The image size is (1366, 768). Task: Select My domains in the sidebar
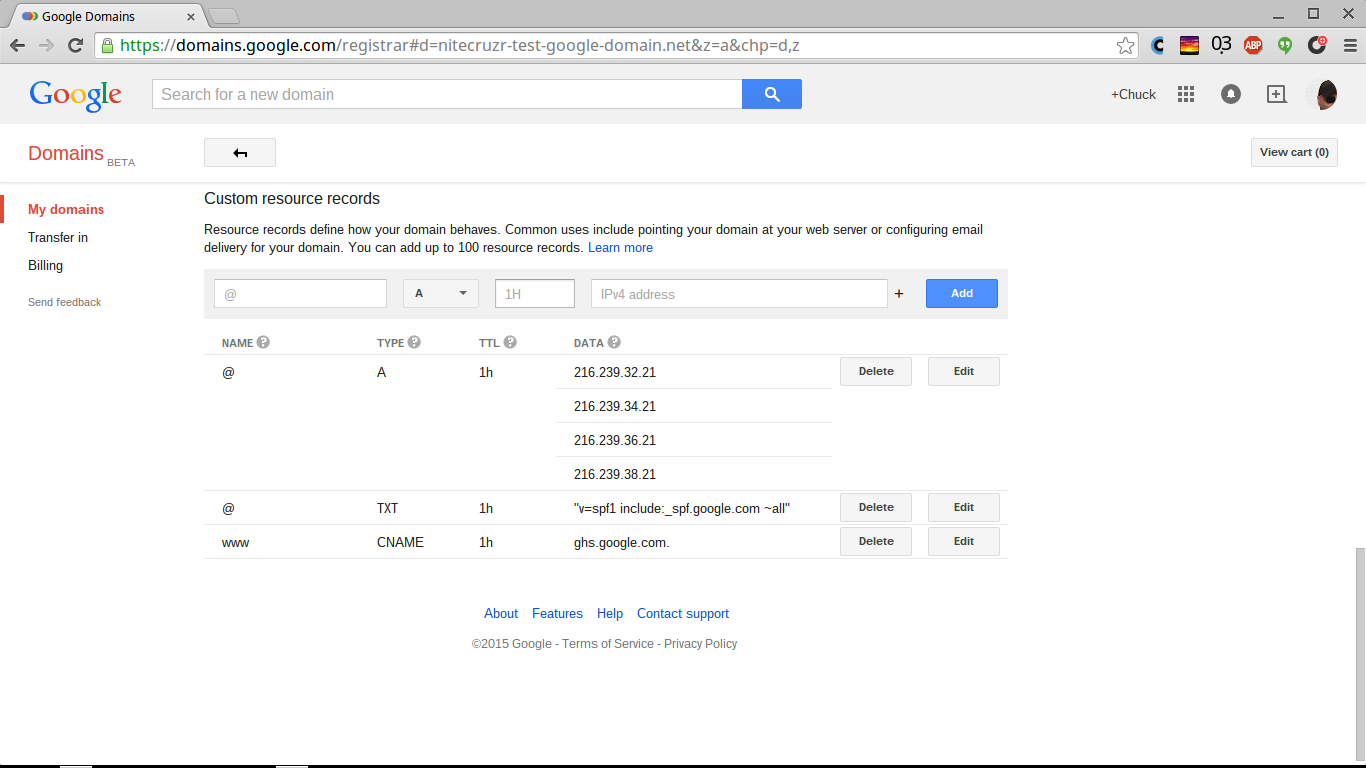coord(66,210)
